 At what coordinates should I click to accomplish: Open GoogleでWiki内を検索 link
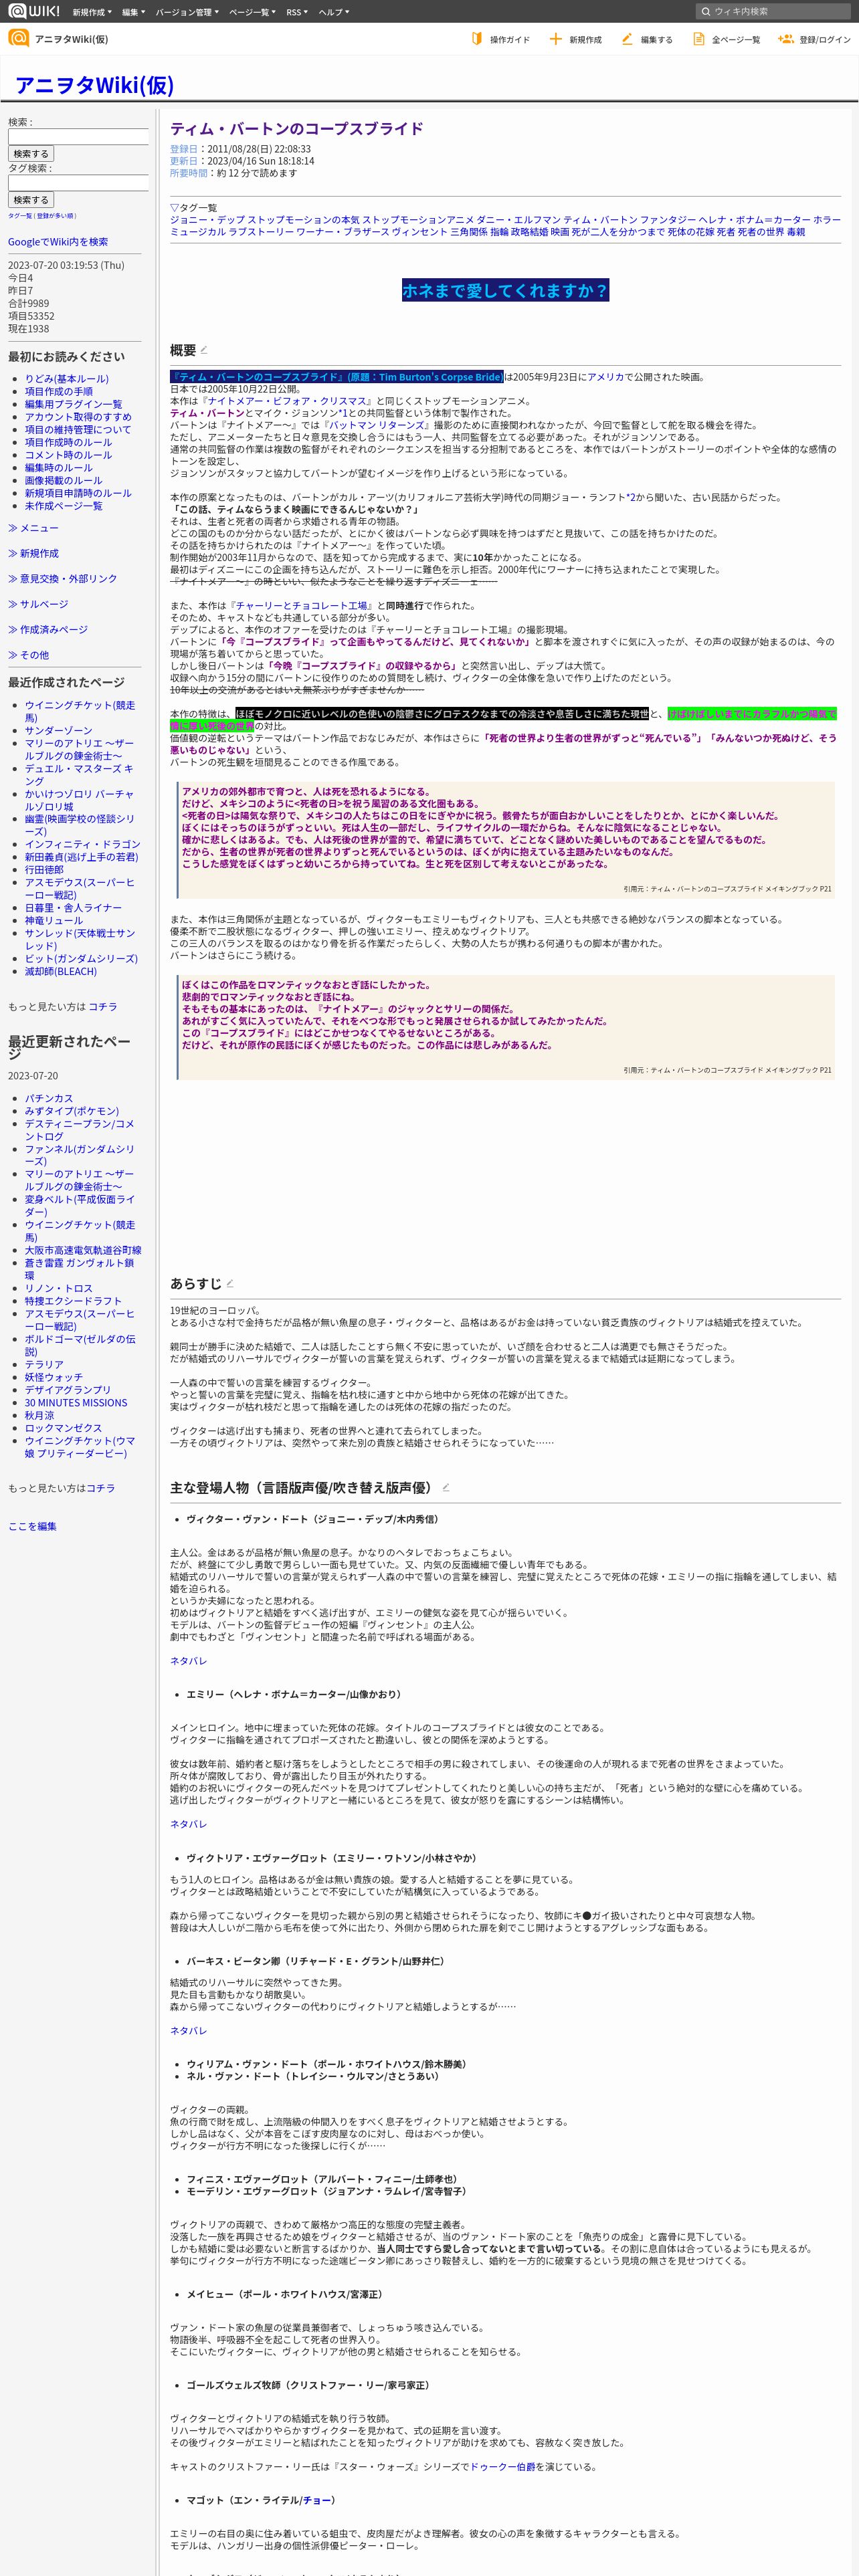point(58,242)
